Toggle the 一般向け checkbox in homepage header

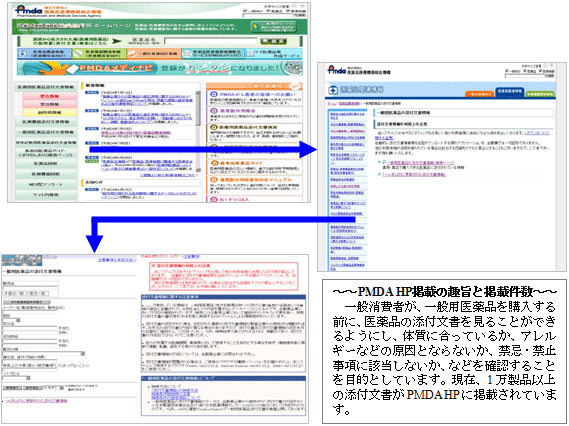pos(246,11)
